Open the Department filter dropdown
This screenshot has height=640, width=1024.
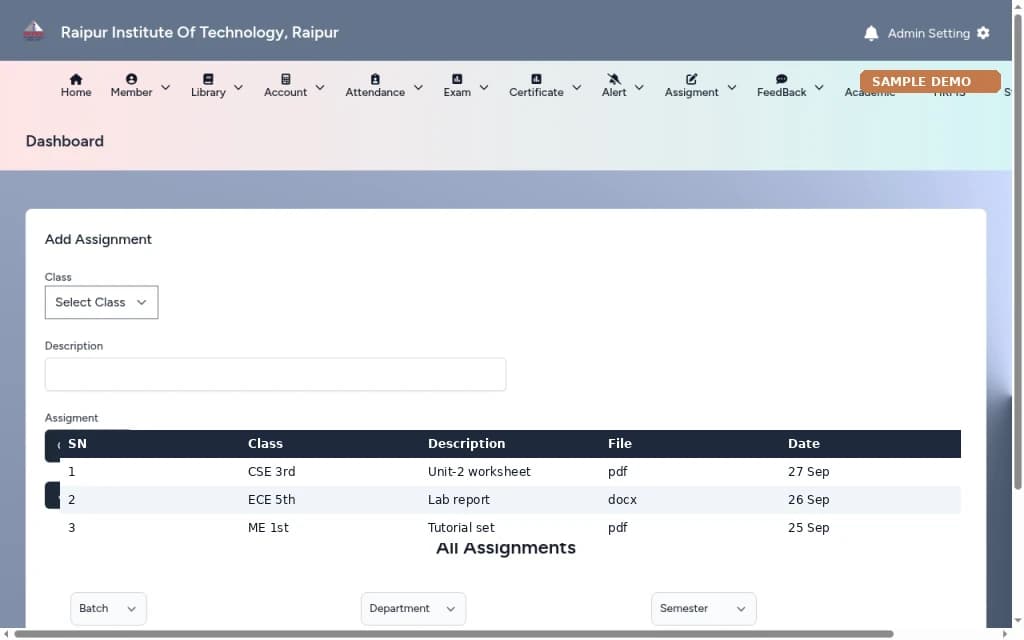click(413, 609)
